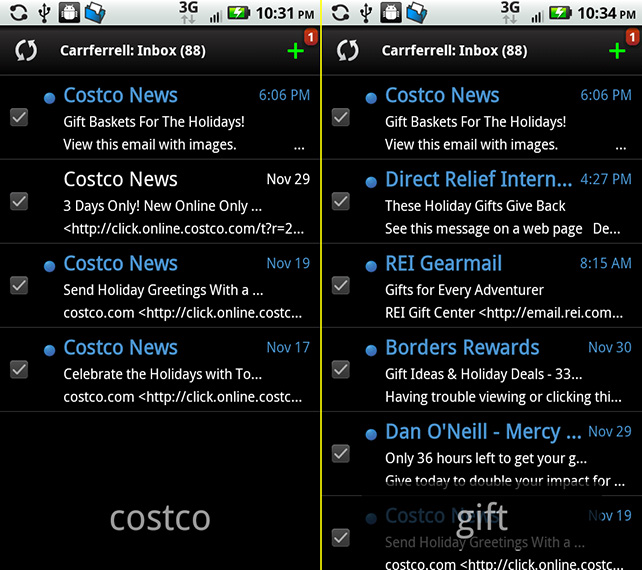Tap green plus compose icon on 10:34 PM screen
The width and height of the screenshot is (642, 570).
pos(617,52)
